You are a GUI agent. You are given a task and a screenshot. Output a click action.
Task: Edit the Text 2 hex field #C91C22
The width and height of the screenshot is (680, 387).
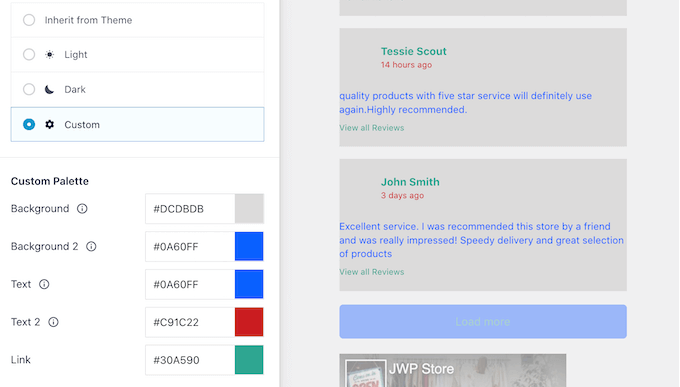point(190,322)
